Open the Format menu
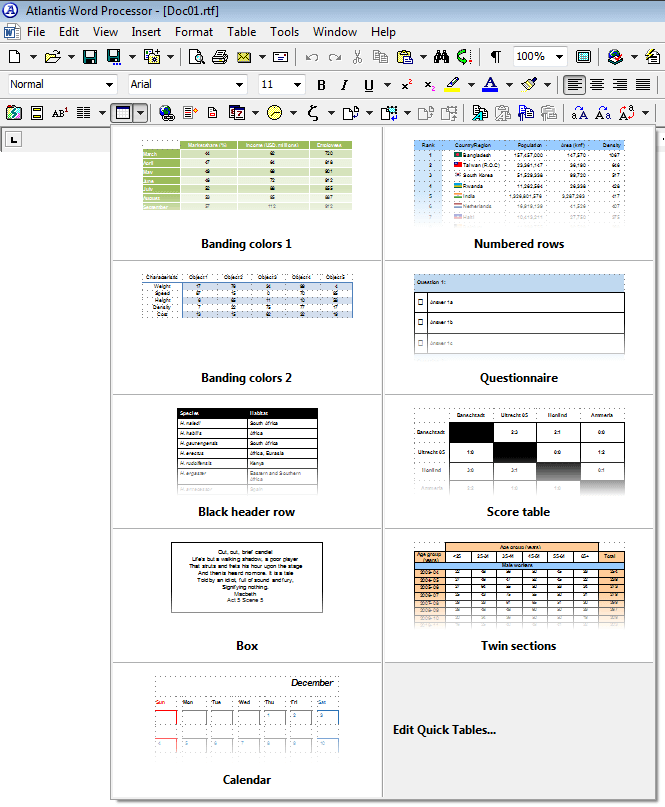 [x=194, y=32]
